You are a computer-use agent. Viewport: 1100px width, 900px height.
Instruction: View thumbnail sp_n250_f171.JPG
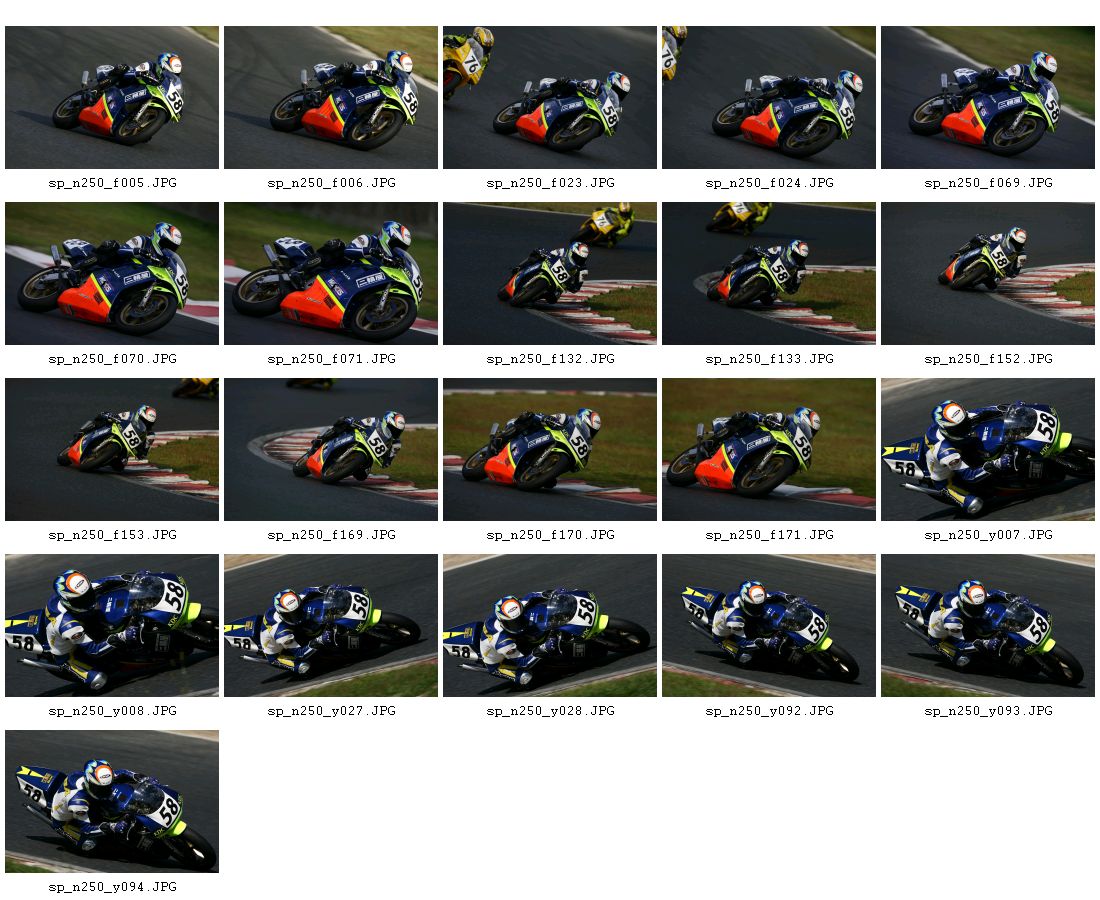[768, 450]
